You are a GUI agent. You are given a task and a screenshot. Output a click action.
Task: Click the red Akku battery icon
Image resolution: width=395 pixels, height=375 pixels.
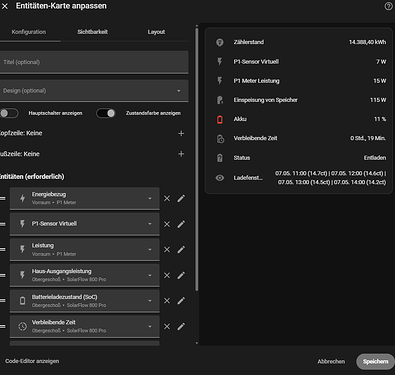pos(220,119)
